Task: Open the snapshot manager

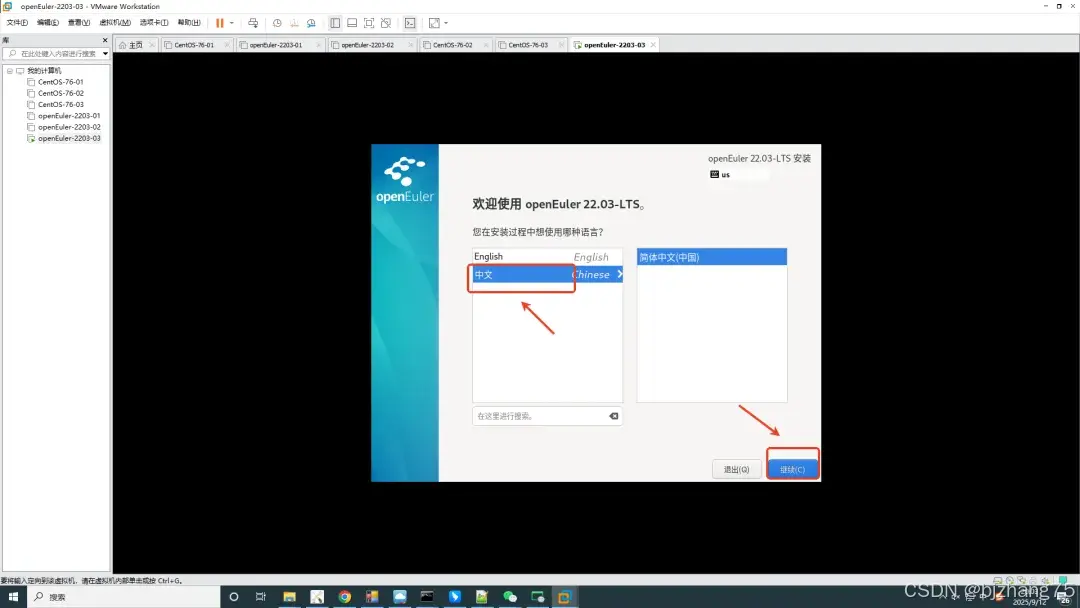Action: (x=312, y=22)
